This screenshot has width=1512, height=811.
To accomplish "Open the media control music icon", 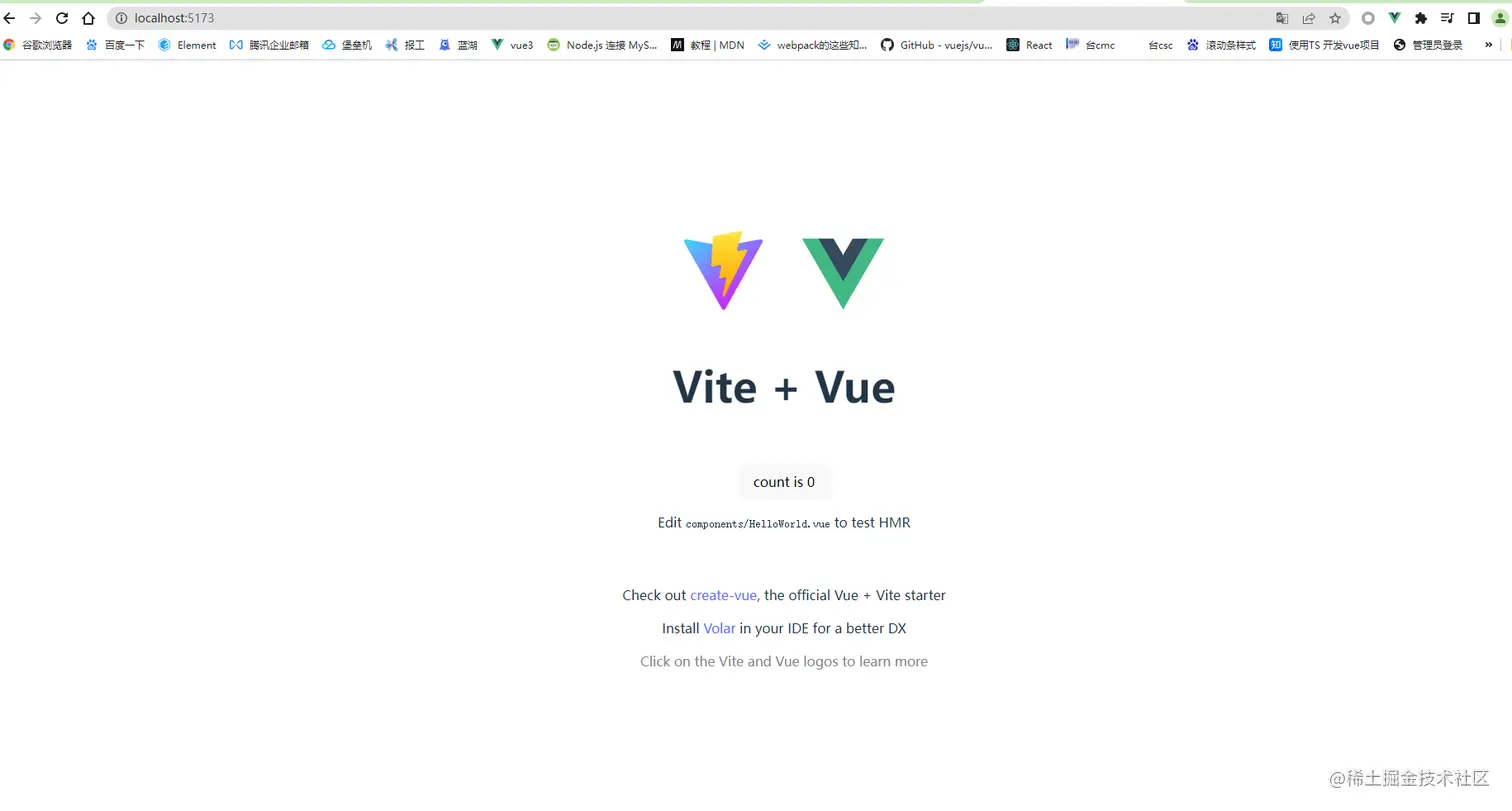I will (x=1447, y=18).
